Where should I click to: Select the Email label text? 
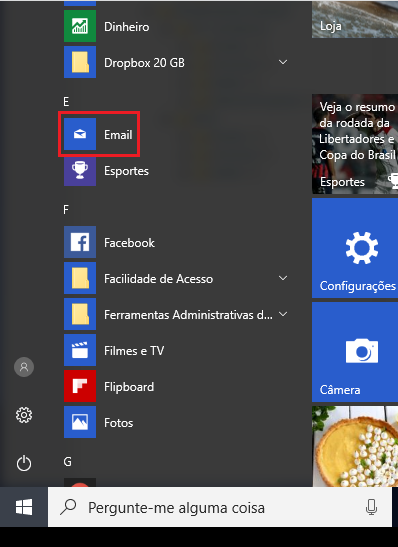pyautogui.click(x=118, y=135)
